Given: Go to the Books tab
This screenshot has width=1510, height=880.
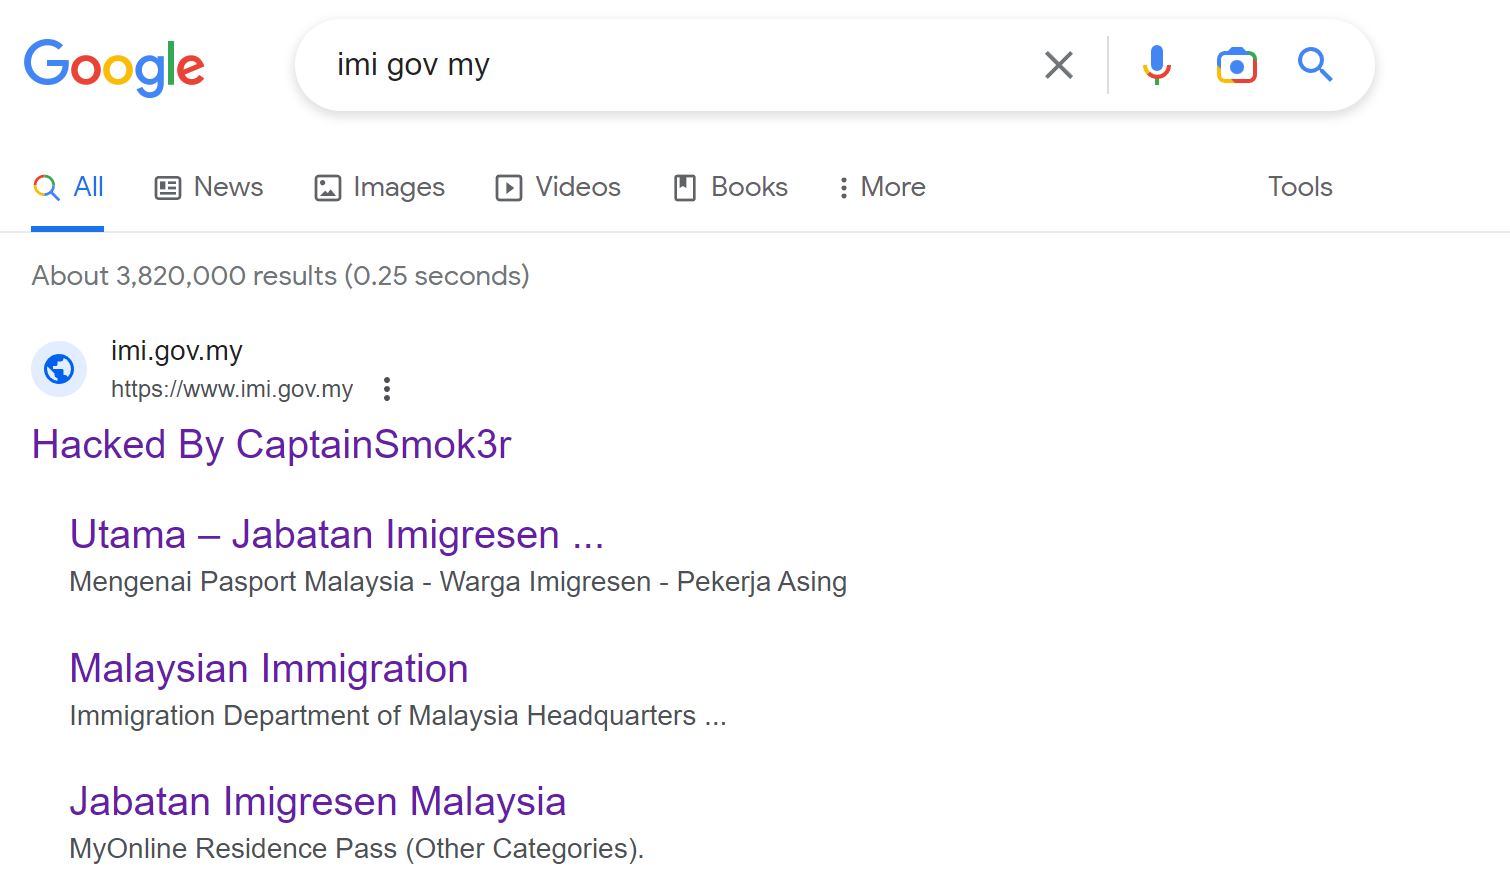Looking at the screenshot, I should click(x=730, y=187).
